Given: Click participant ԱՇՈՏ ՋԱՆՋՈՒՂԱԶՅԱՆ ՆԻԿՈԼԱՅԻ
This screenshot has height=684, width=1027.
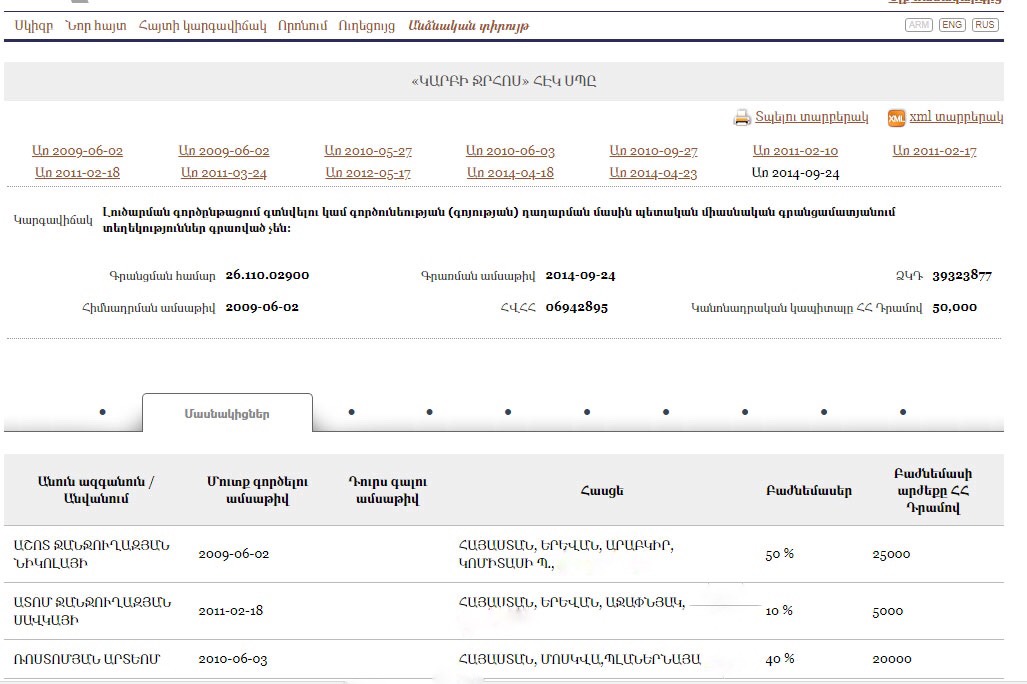Looking at the screenshot, I should click(x=92, y=554).
